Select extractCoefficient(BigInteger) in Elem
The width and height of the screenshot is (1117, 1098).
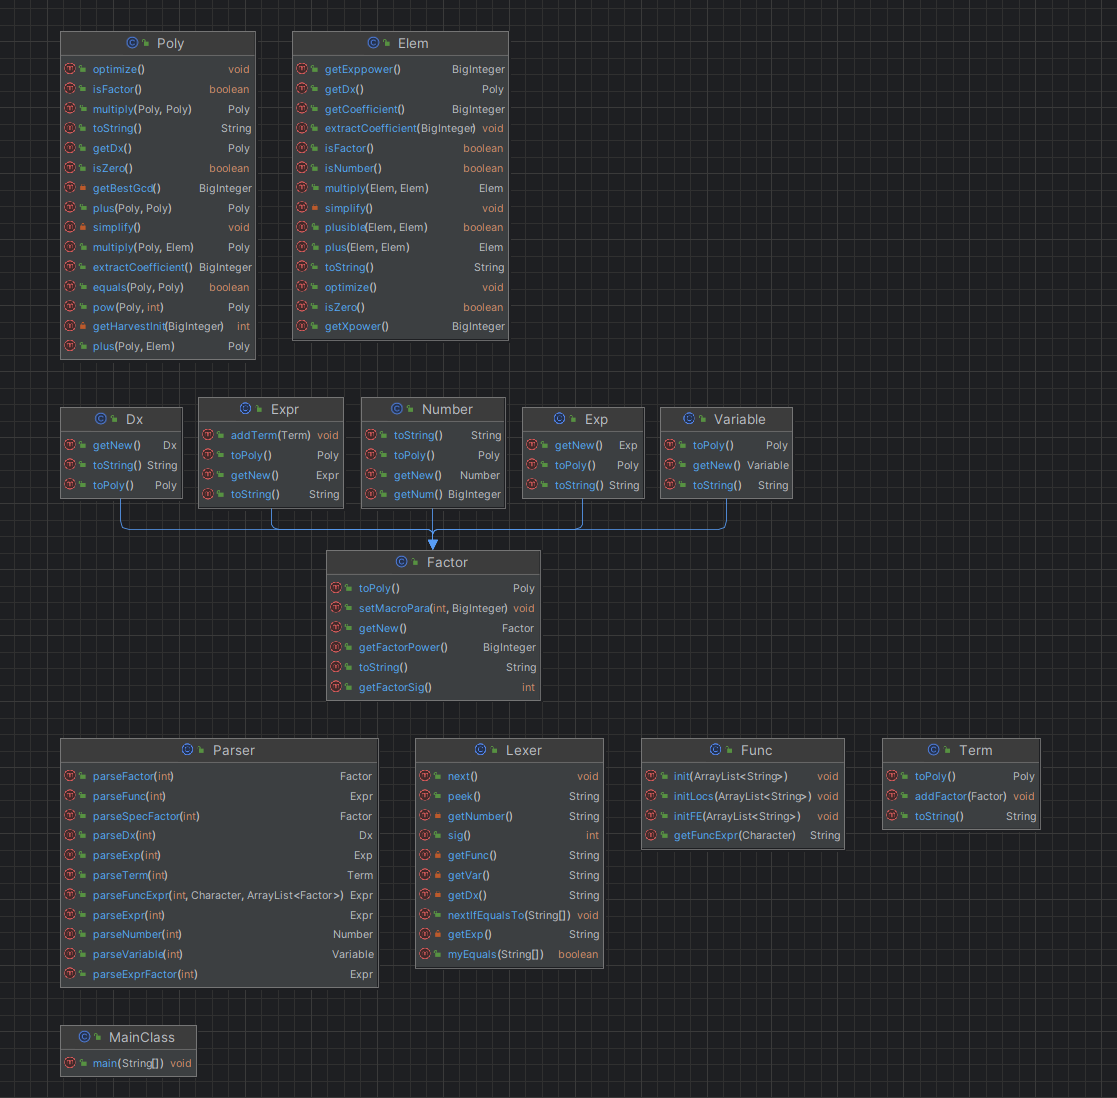point(400,128)
